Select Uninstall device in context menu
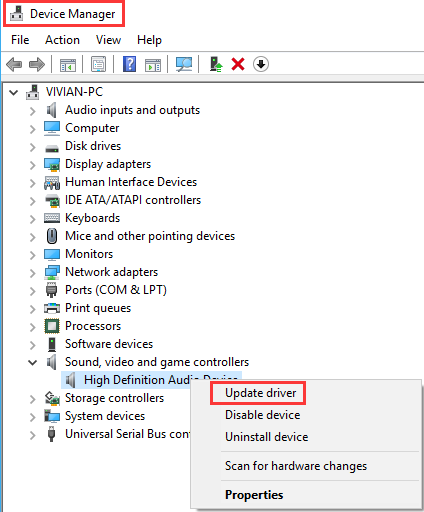 point(266,437)
